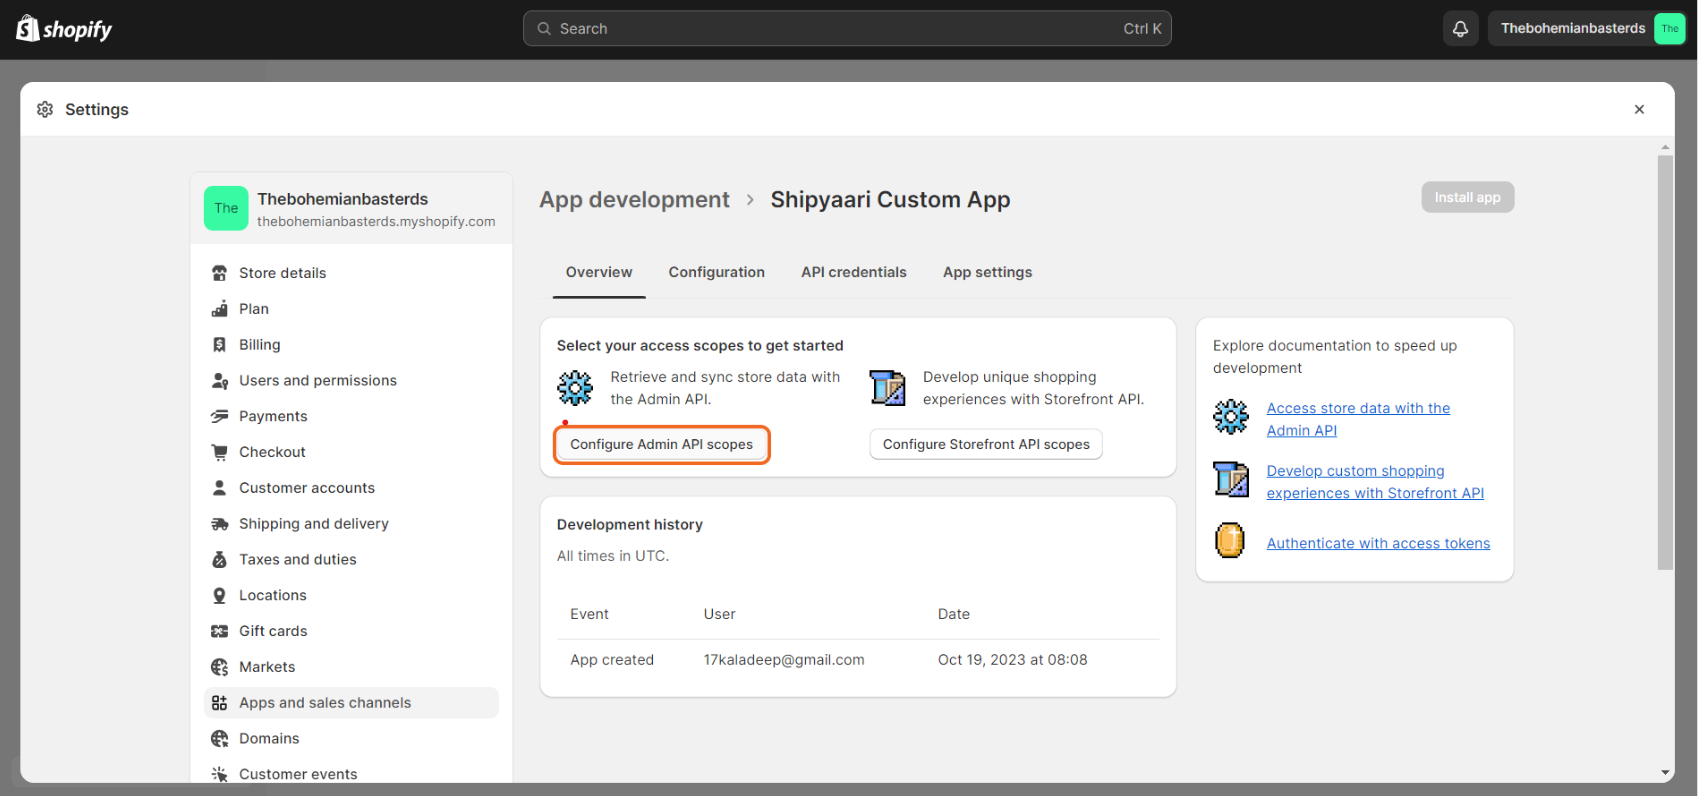Click Oct 19, 2023 at 08:08 date
The width and height of the screenshot is (1698, 796).
[1012, 660]
